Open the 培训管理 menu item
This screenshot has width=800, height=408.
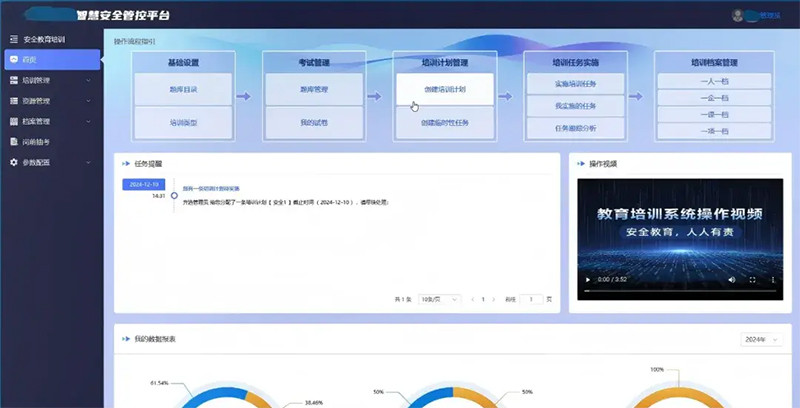51,80
